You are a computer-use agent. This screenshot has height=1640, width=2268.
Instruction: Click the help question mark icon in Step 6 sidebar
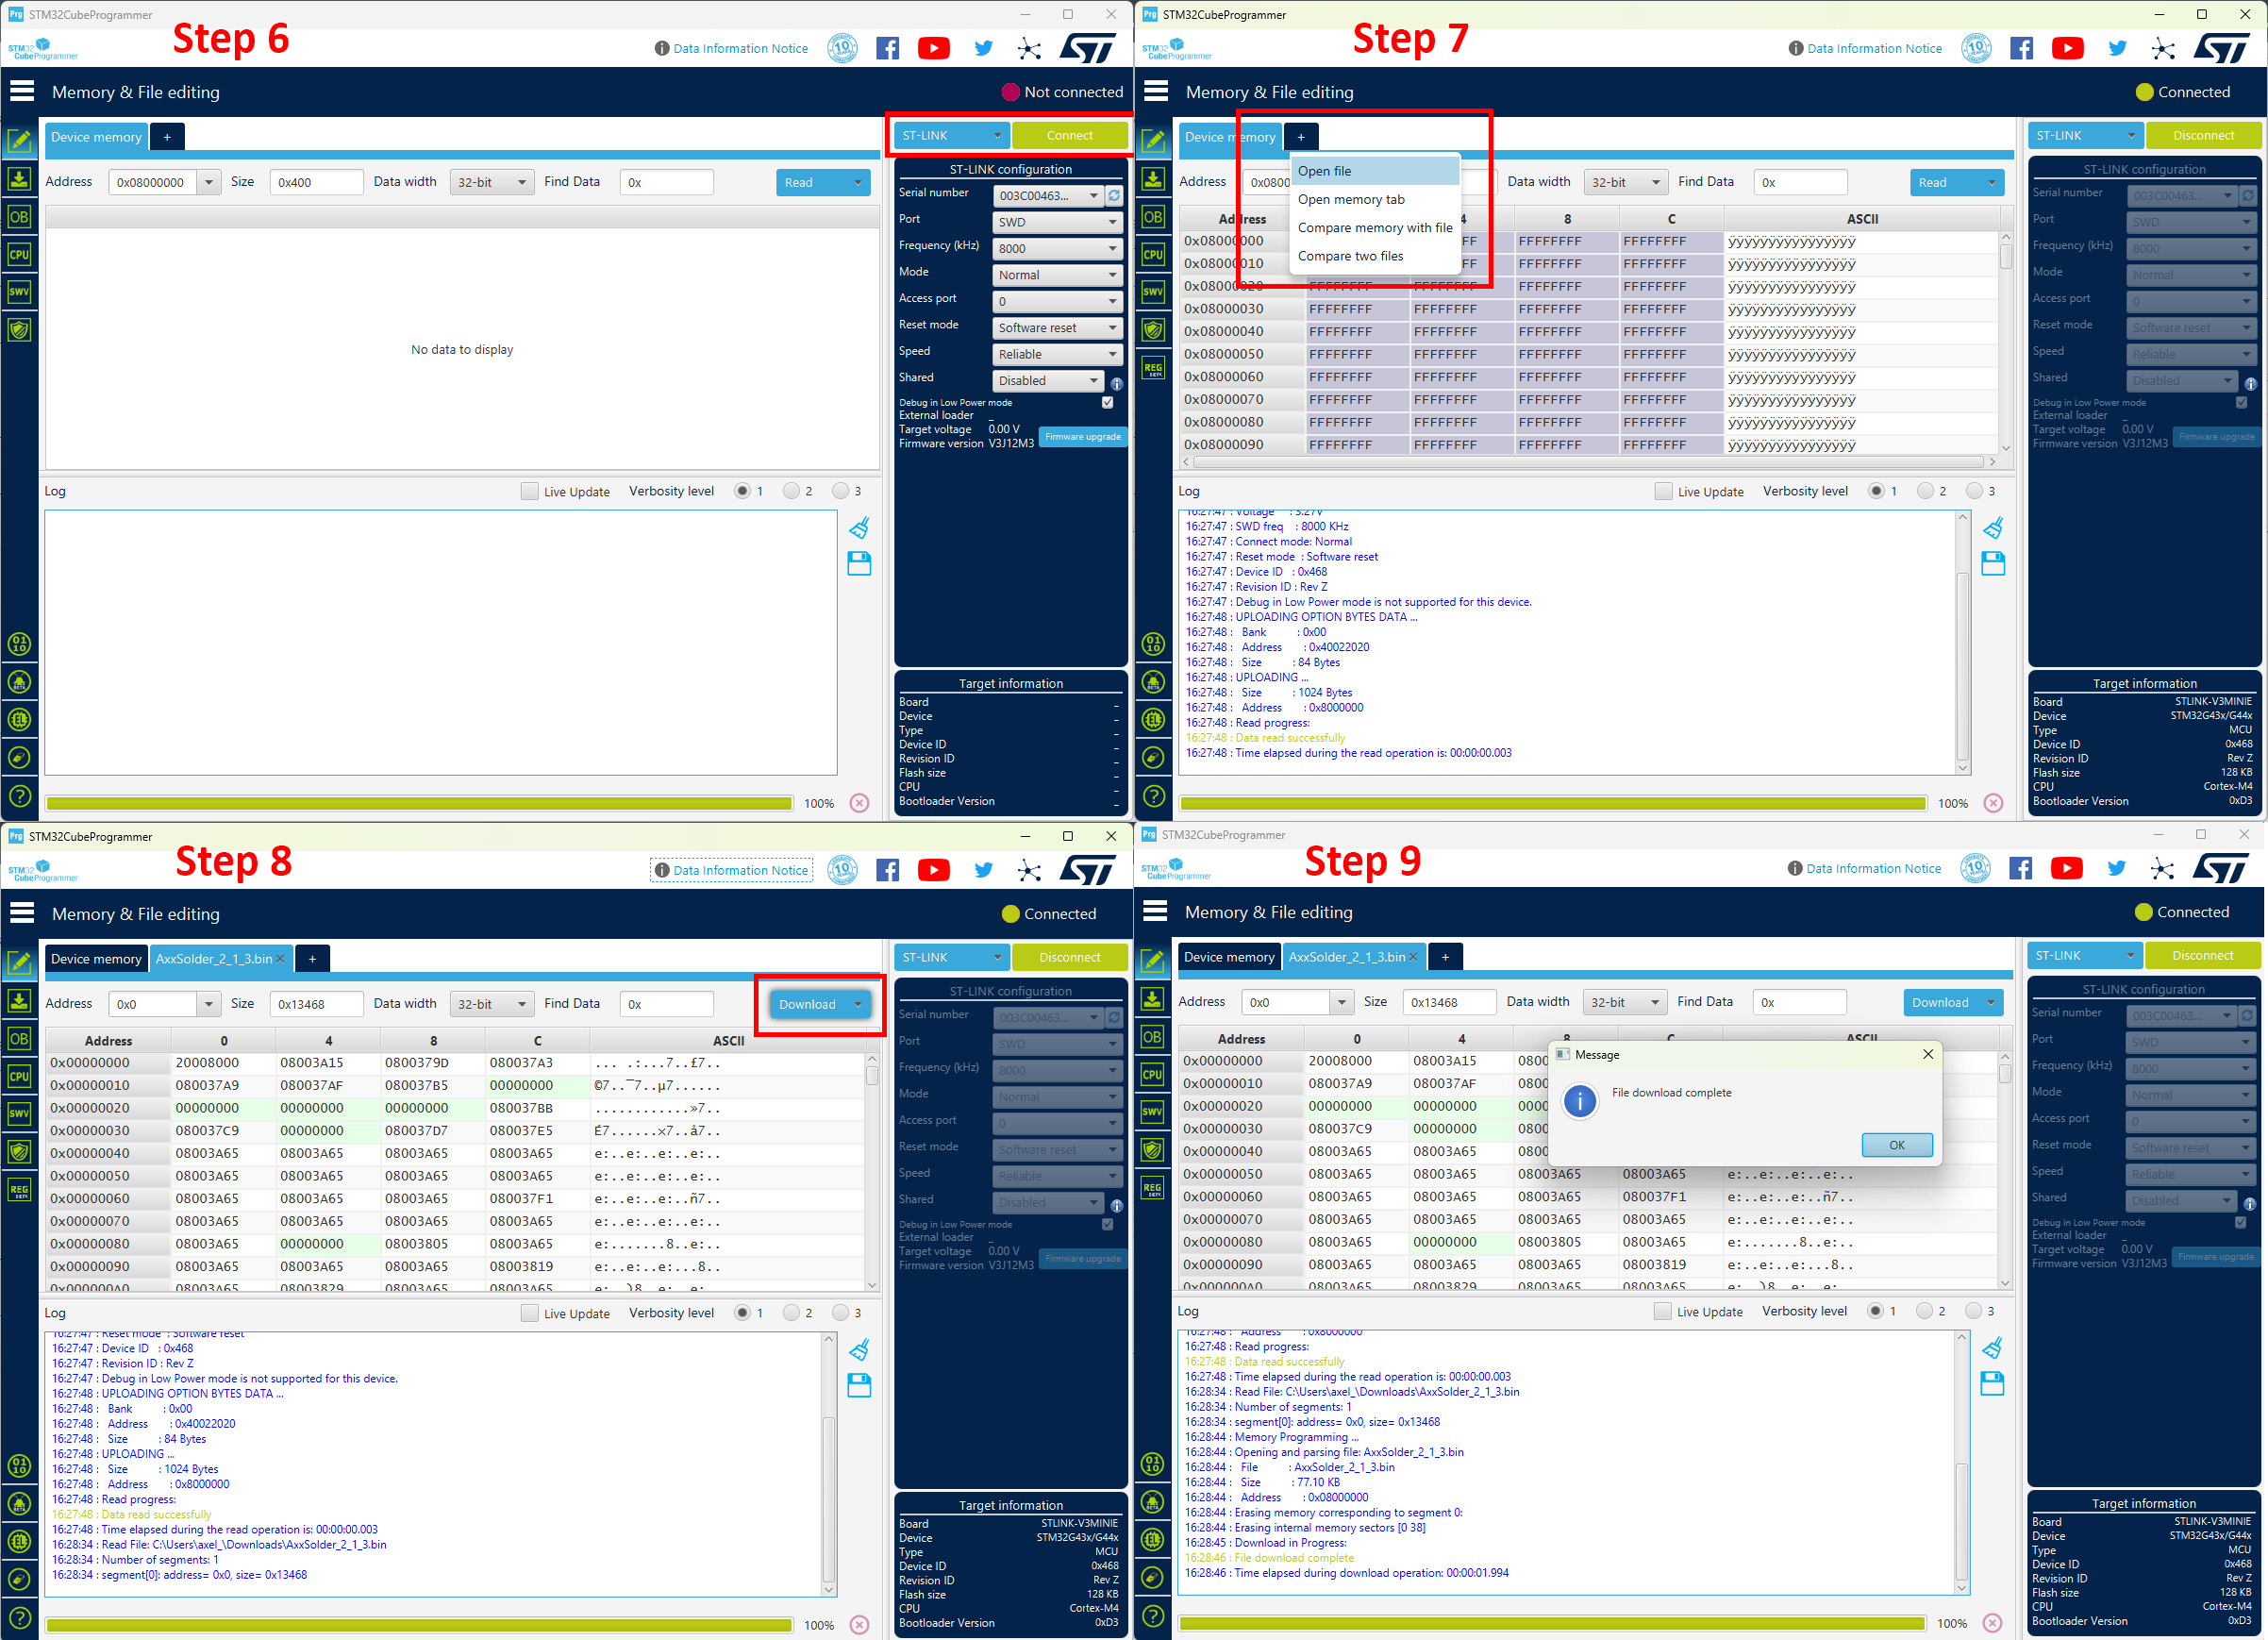pyautogui.click(x=19, y=797)
